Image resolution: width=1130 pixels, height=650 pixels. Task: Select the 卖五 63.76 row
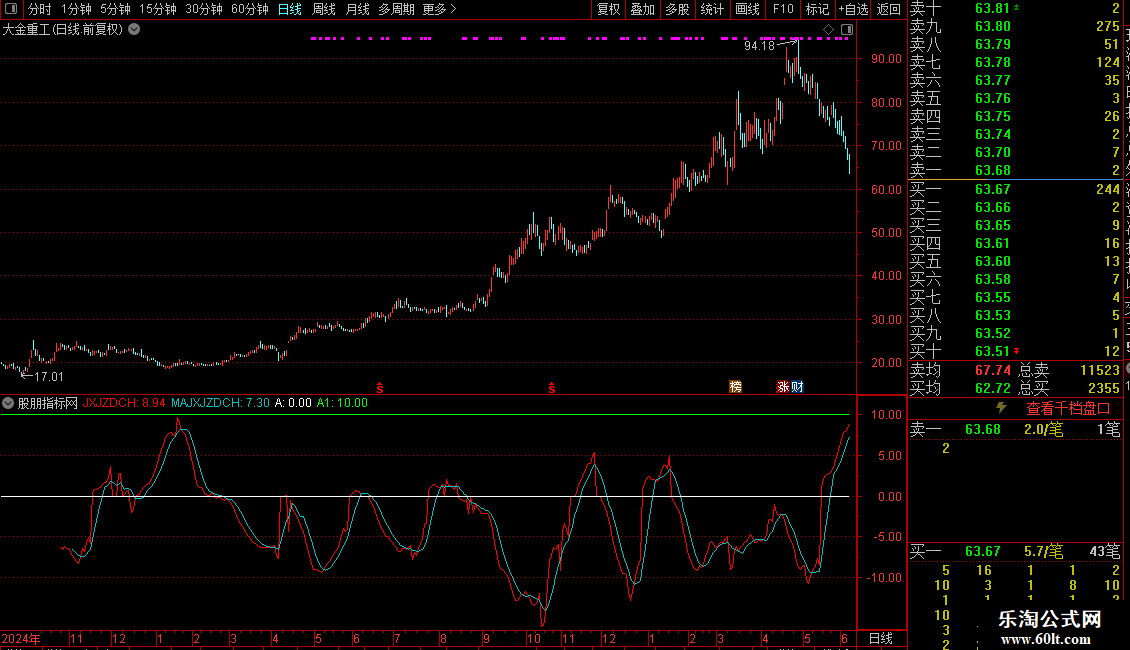(x=1015, y=98)
